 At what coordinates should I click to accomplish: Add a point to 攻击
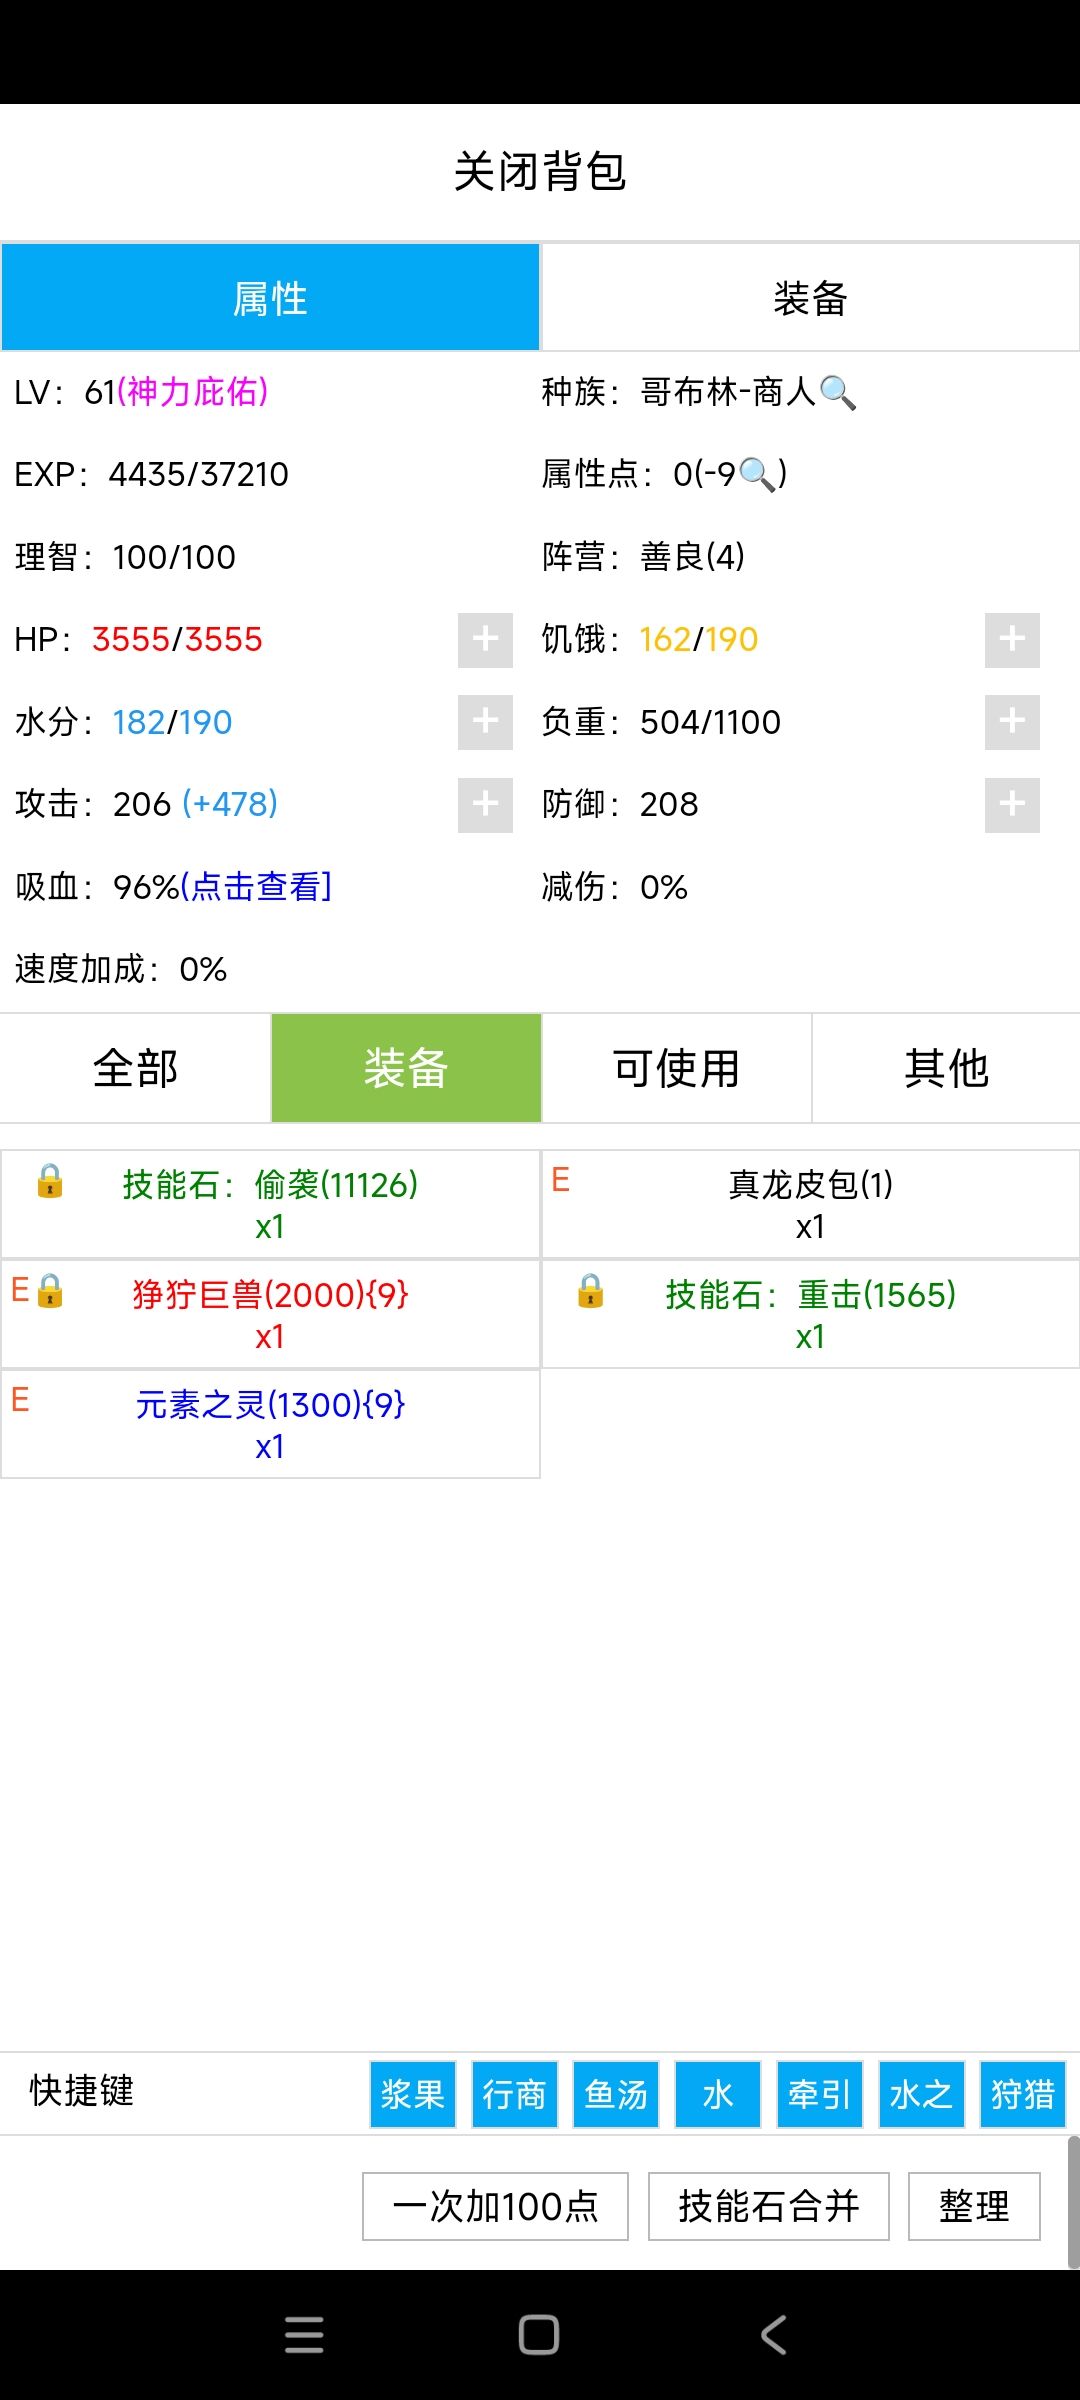pyautogui.click(x=485, y=805)
